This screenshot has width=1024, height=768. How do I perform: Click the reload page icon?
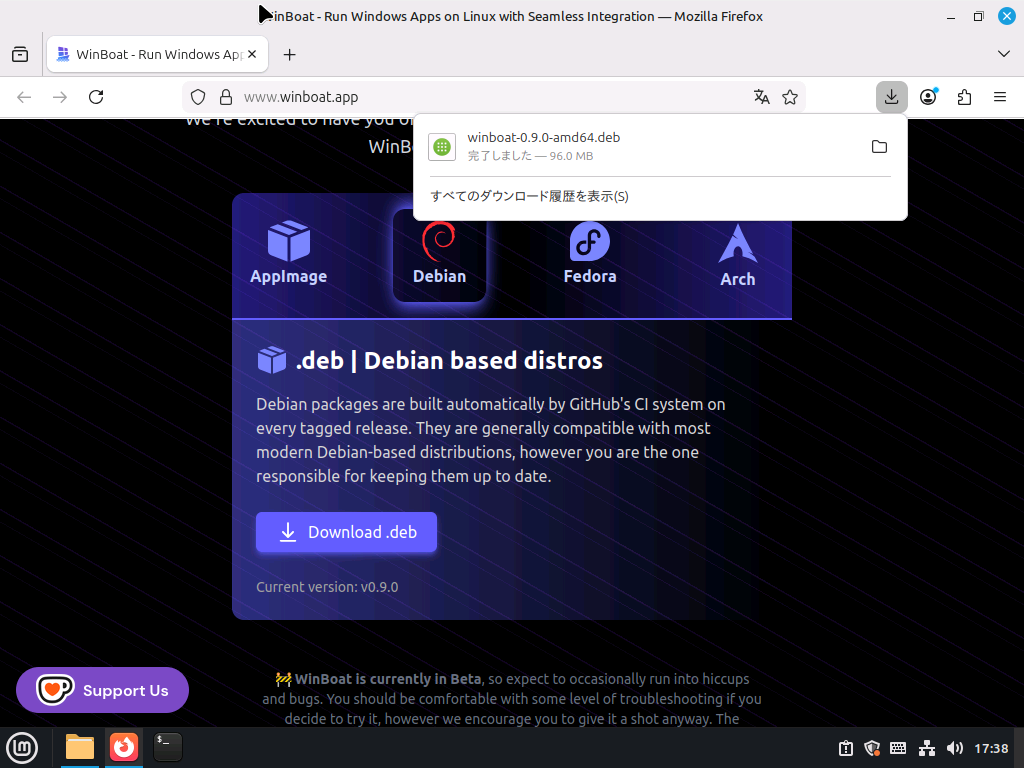tap(96, 97)
